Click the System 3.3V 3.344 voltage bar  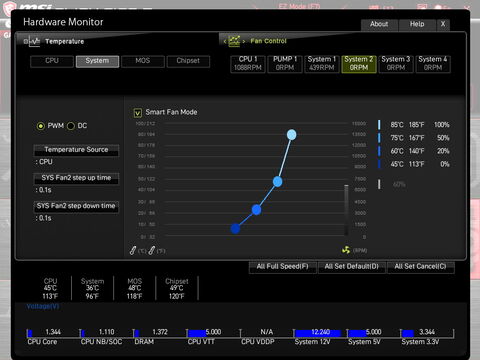coord(427,333)
